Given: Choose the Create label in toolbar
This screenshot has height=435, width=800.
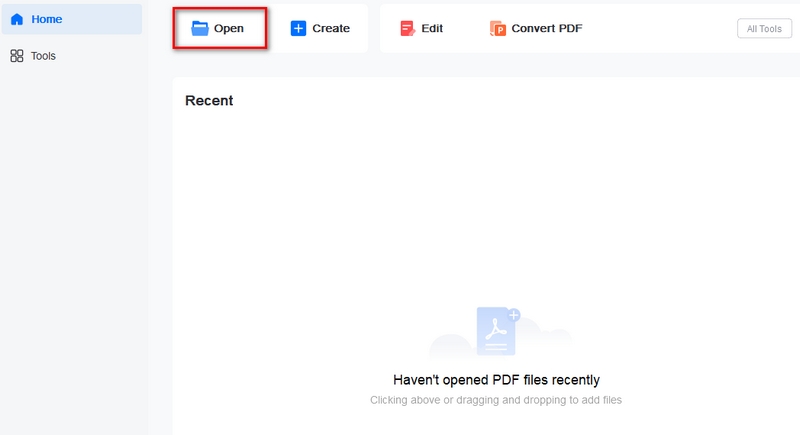Looking at the screenshot, I should [x=331, y=29].
